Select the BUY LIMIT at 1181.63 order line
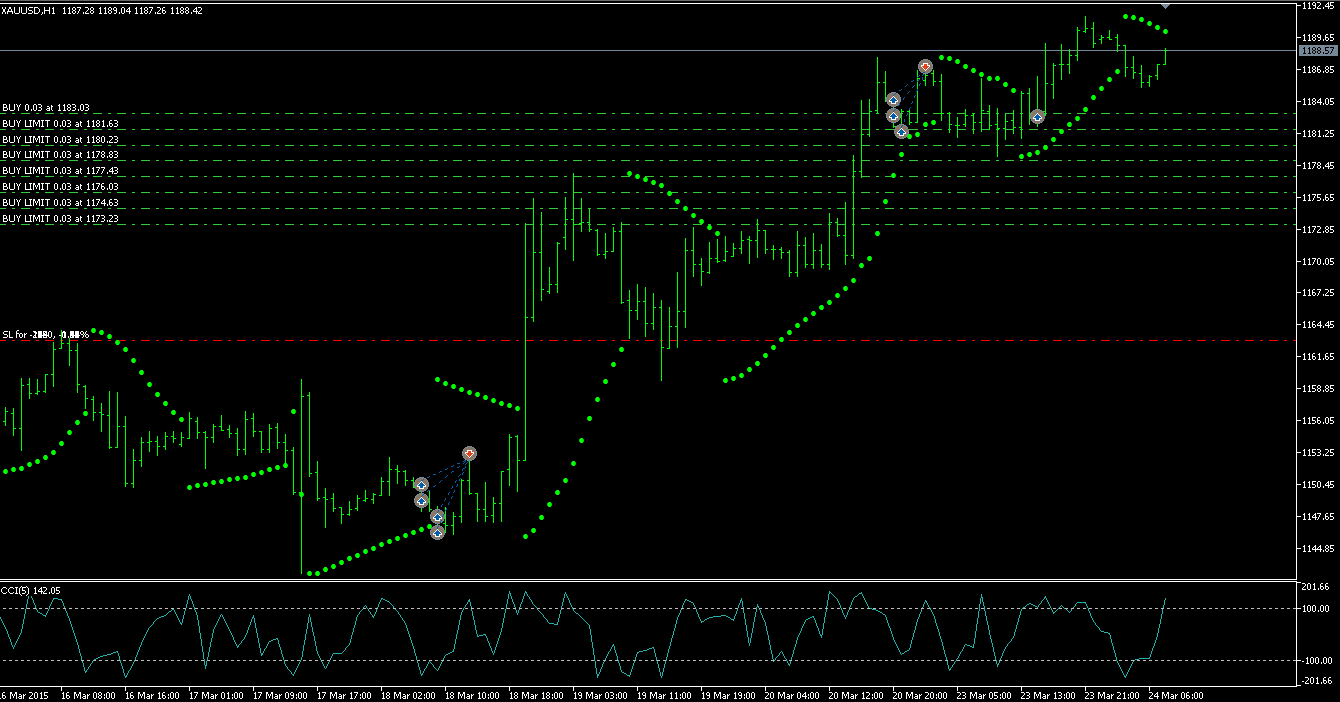The width and height of the screenshot is (1340, 702). [60, 123]
